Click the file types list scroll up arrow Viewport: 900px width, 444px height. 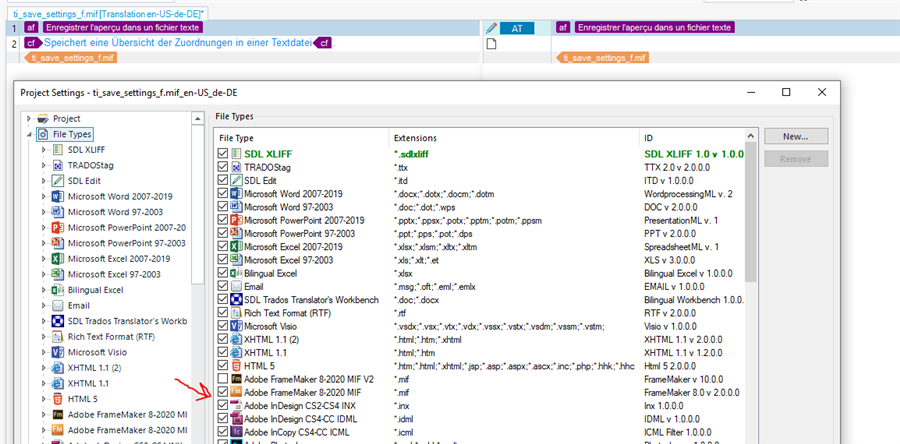750,136
